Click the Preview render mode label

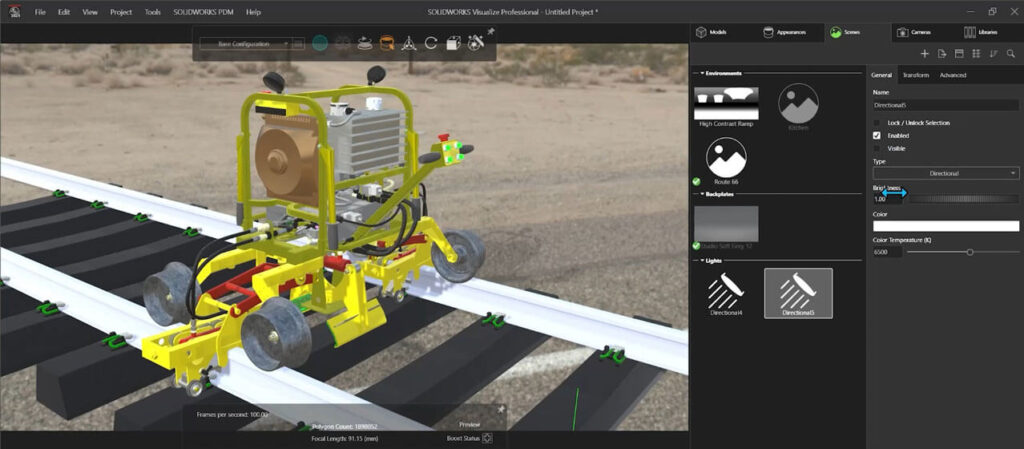(469, 424)
